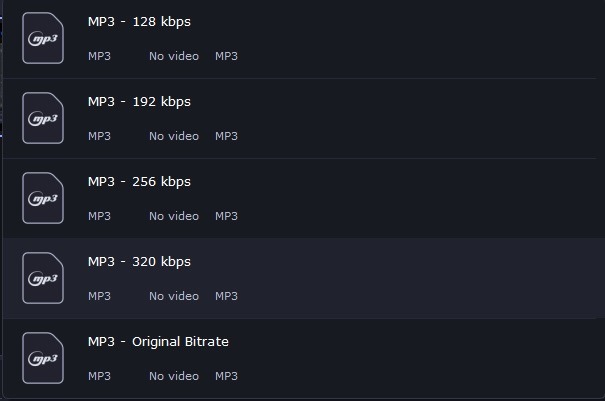Click "No video" in the 320 kbps row

[x=174, y=296]
